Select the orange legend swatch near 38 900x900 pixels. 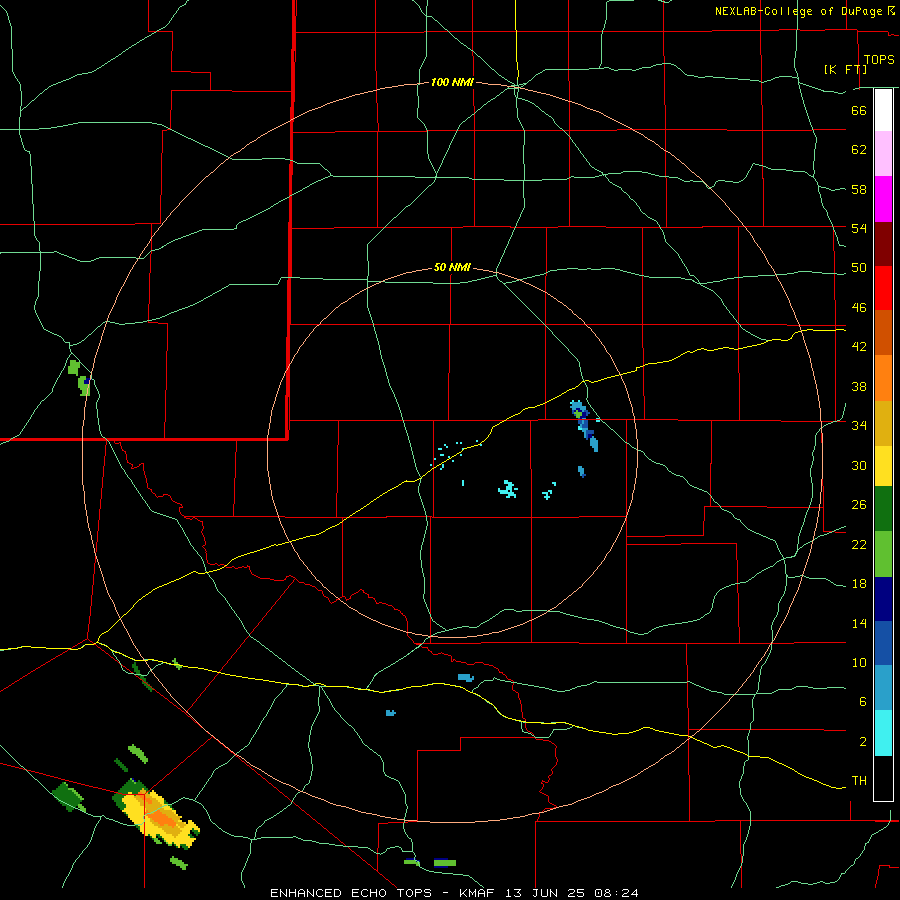[883, 378]
